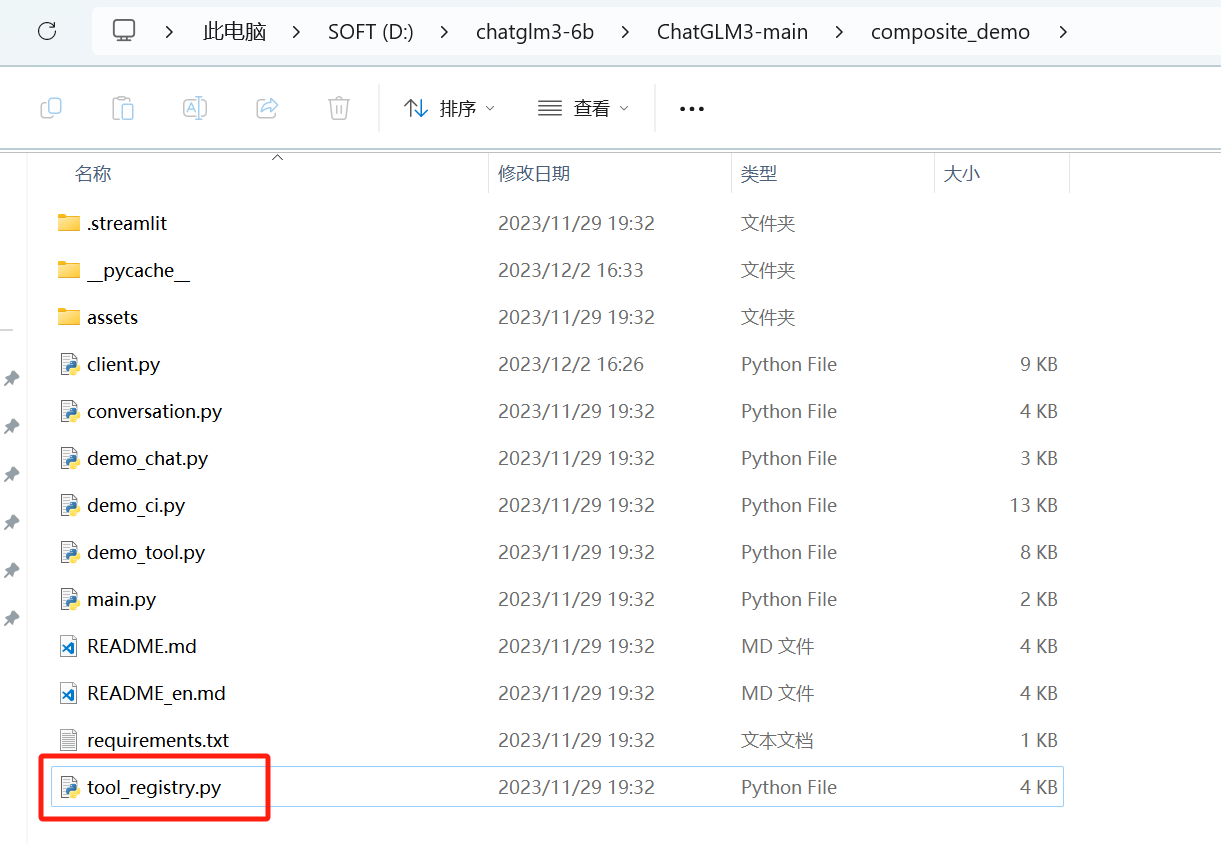Click the Refresh icon in the address bar
Viewport: 1221px width, 844px height.
click(x=47, y=31)
